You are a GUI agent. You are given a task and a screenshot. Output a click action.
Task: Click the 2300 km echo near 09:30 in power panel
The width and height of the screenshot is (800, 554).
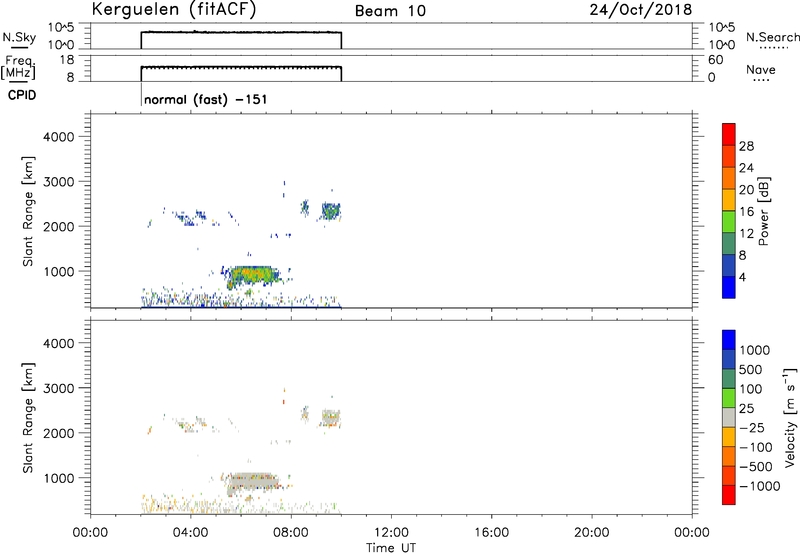pyautogui.click(x=331, y=210)
